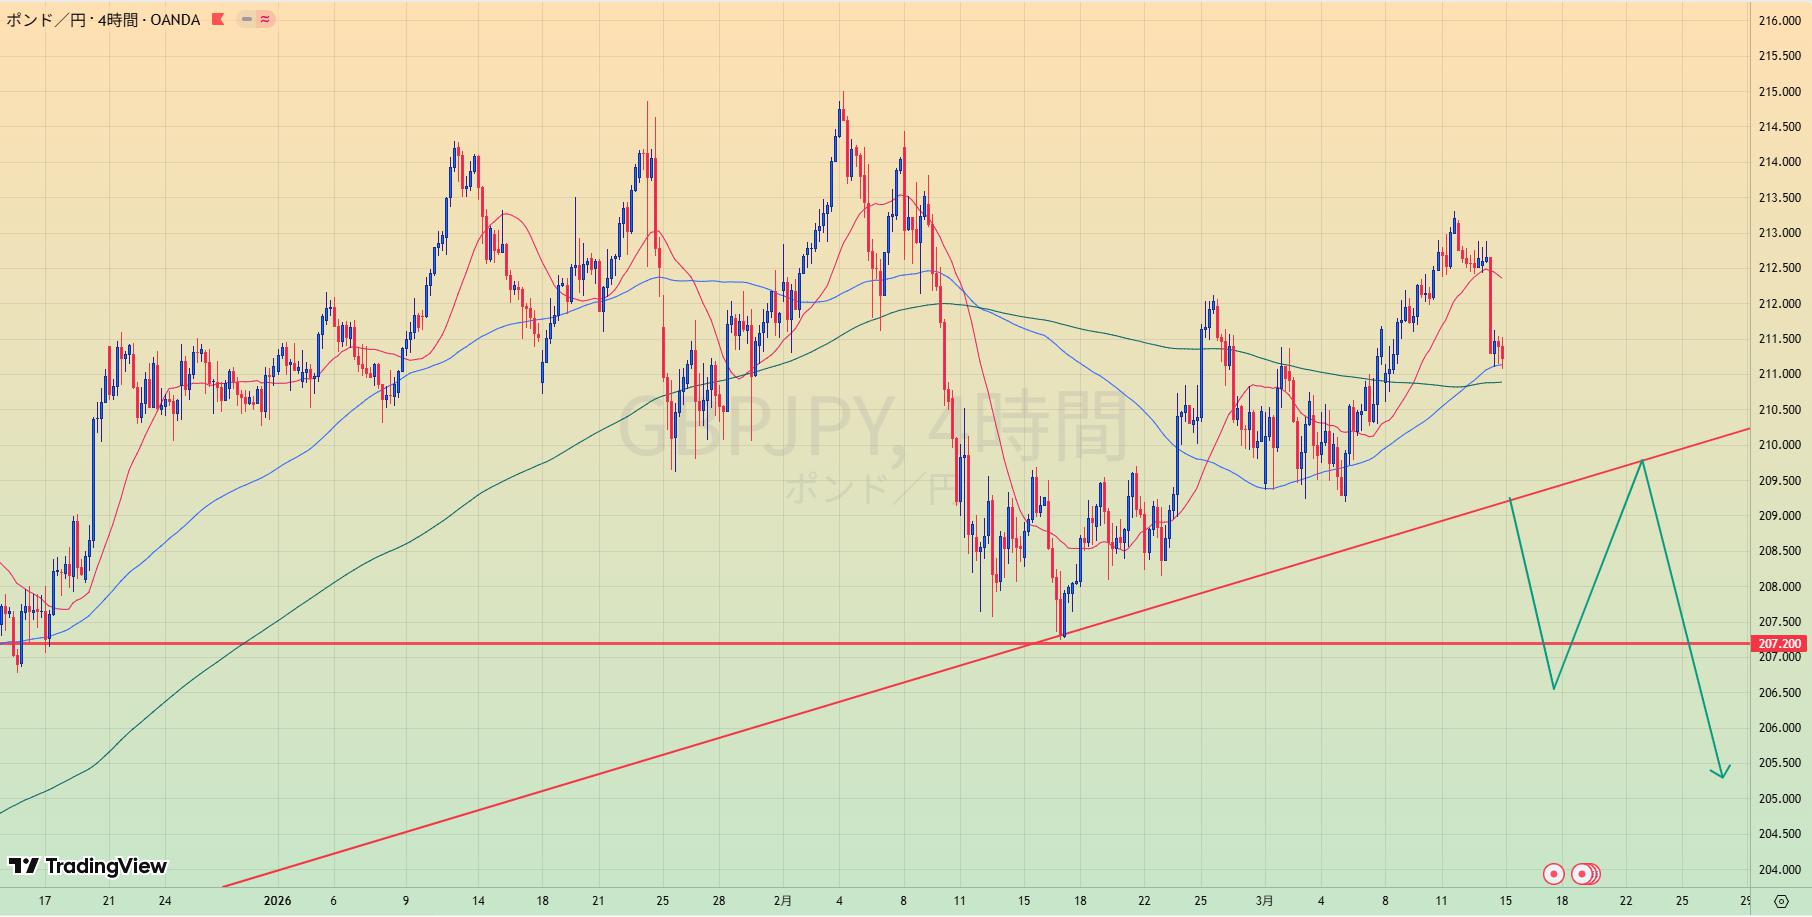Click the 3月 label on time axis
Screen dimensions: 1812x917
pyautogui.click(x=1265, y=901)
